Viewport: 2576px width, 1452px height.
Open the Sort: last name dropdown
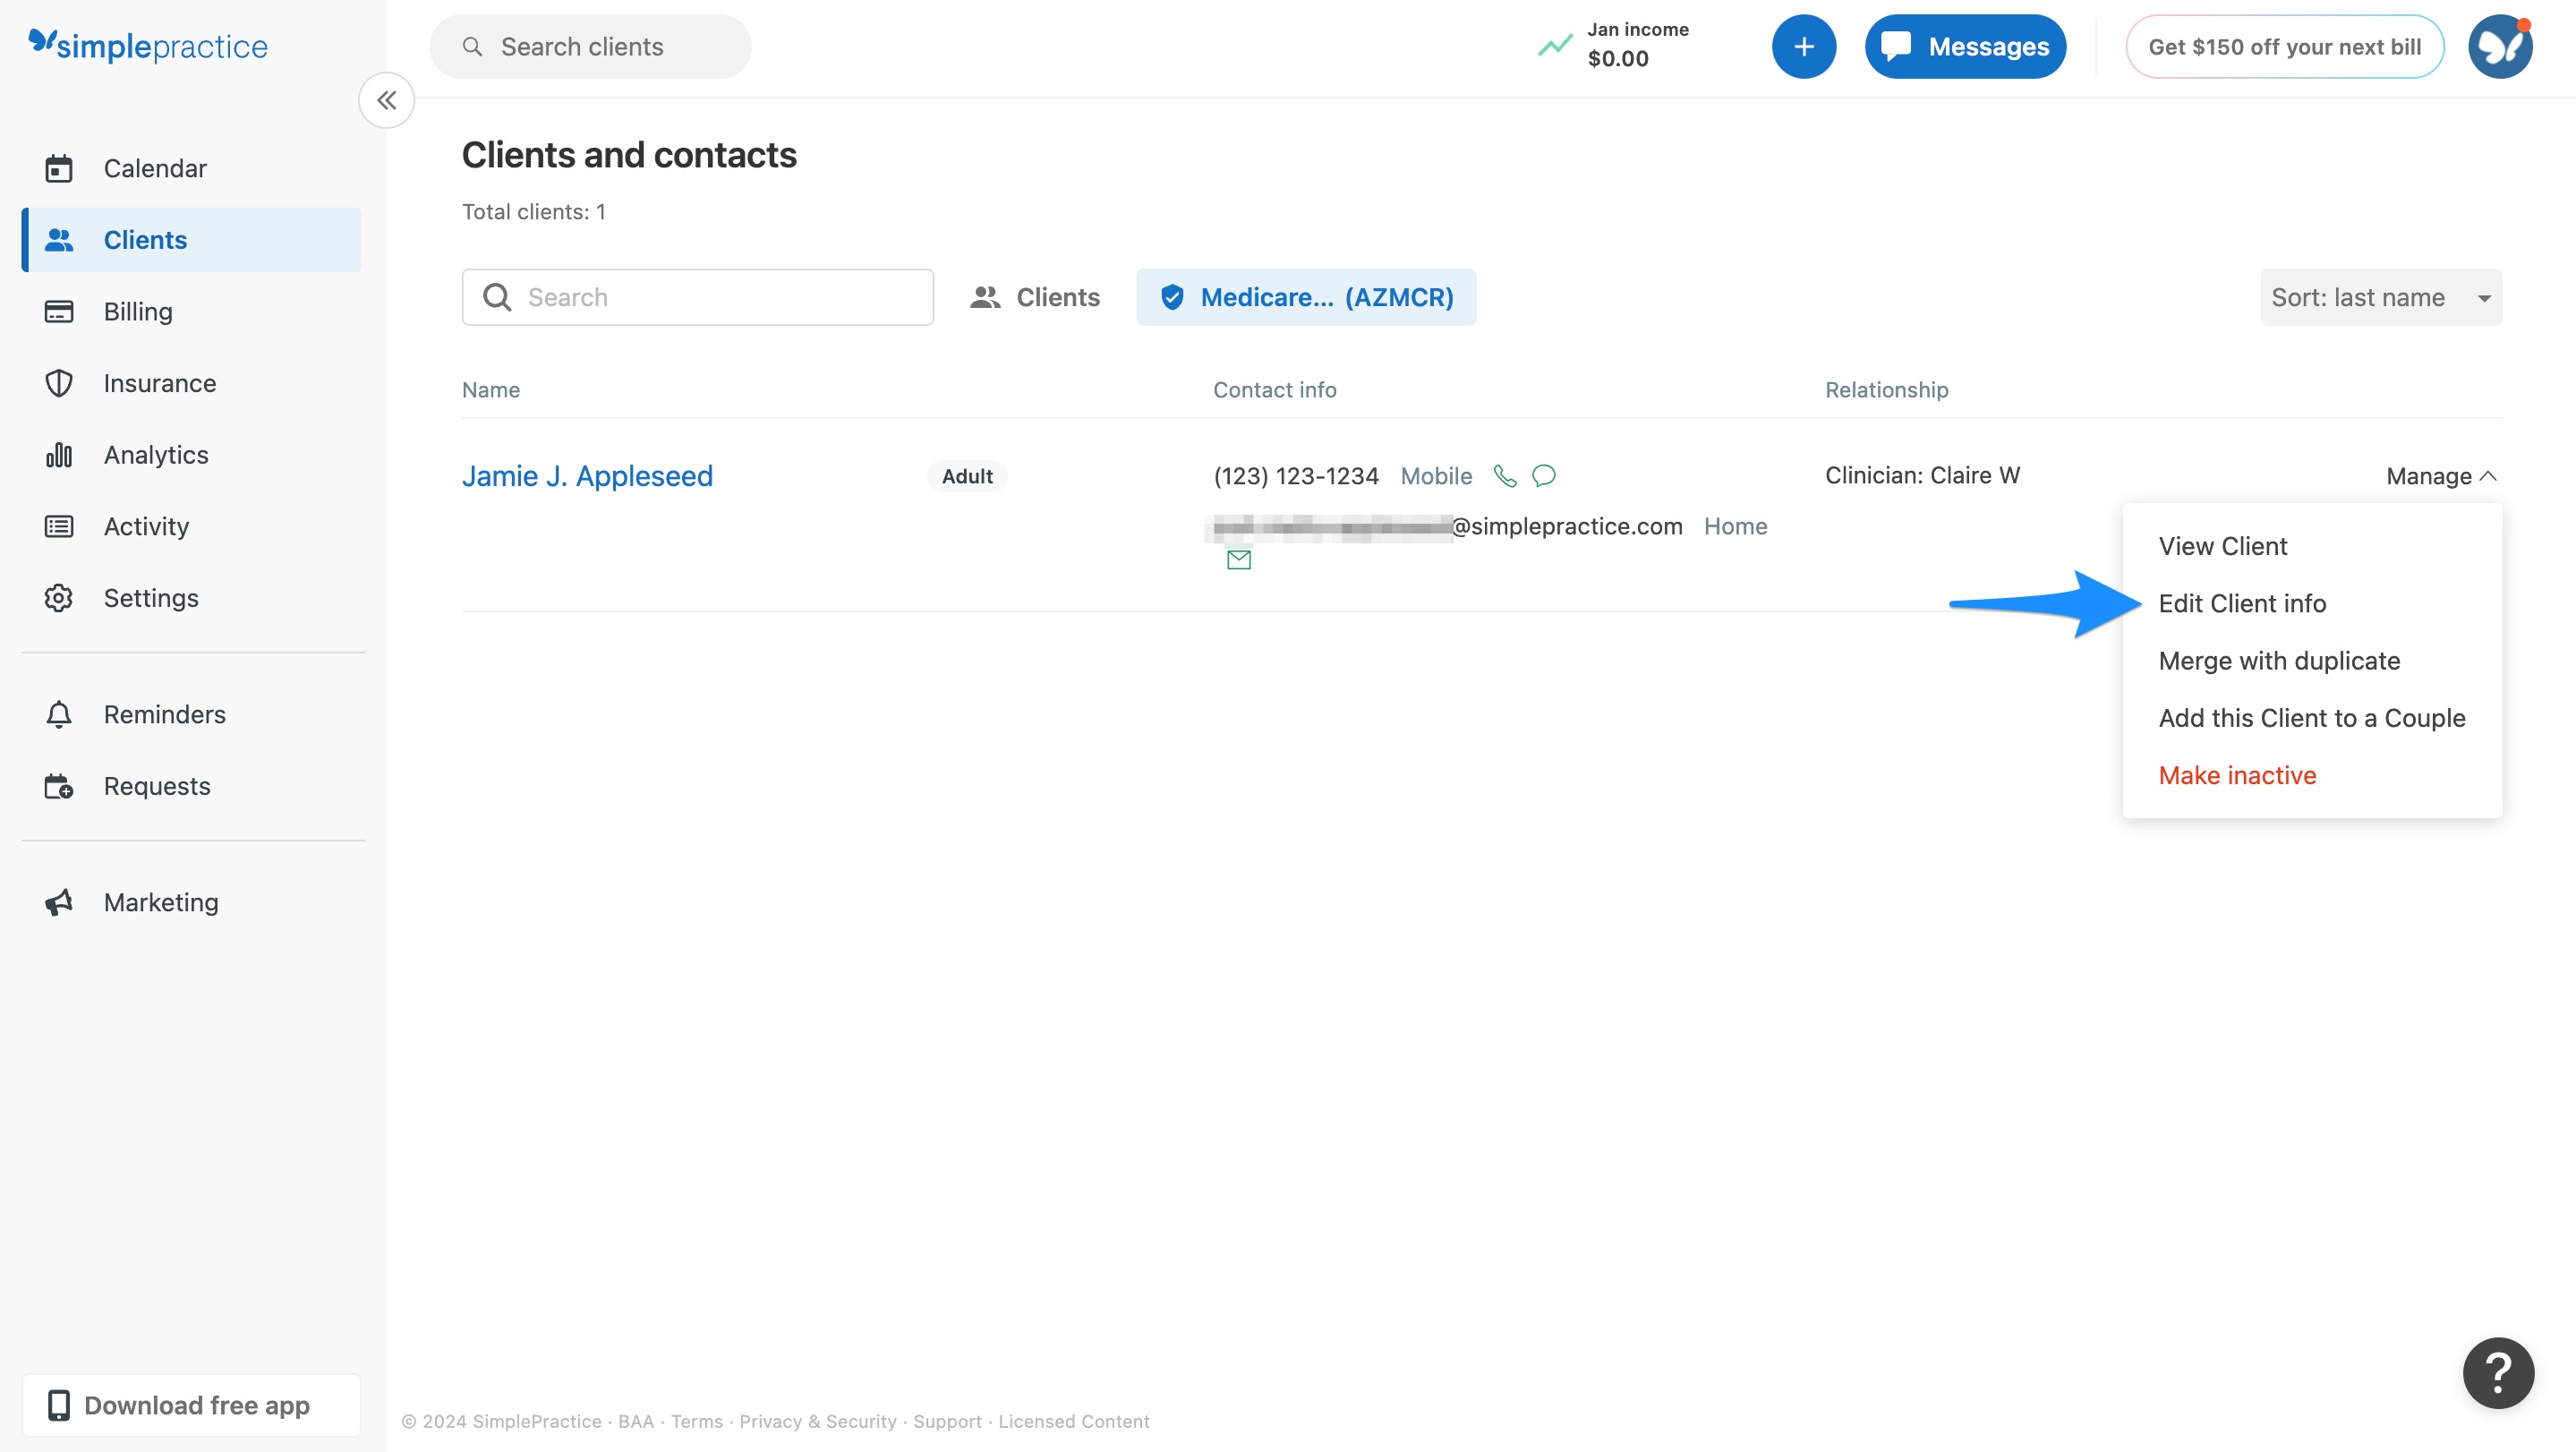click(x=2381, y=297)
